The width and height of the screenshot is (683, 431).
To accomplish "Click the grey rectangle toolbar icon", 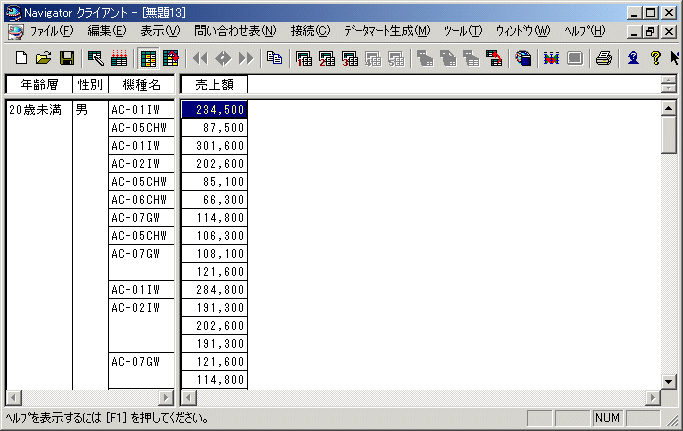I will coord(575,58).
